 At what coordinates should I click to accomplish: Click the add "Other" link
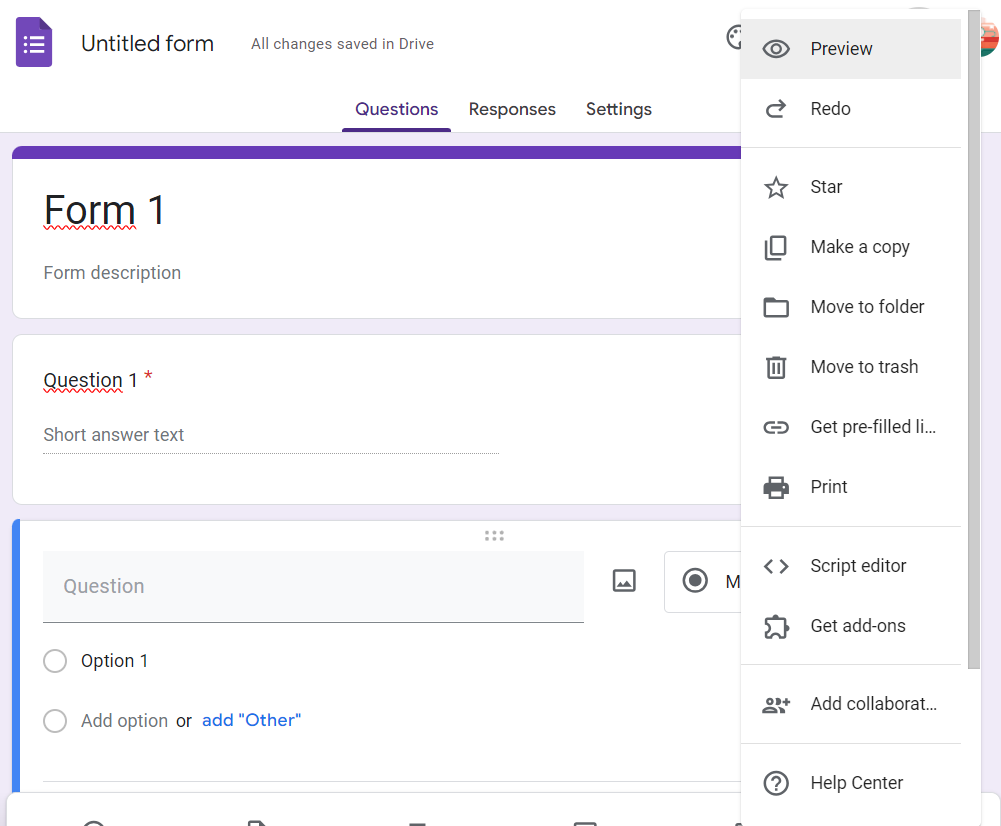pyautogui.click(x=251, y=720)
